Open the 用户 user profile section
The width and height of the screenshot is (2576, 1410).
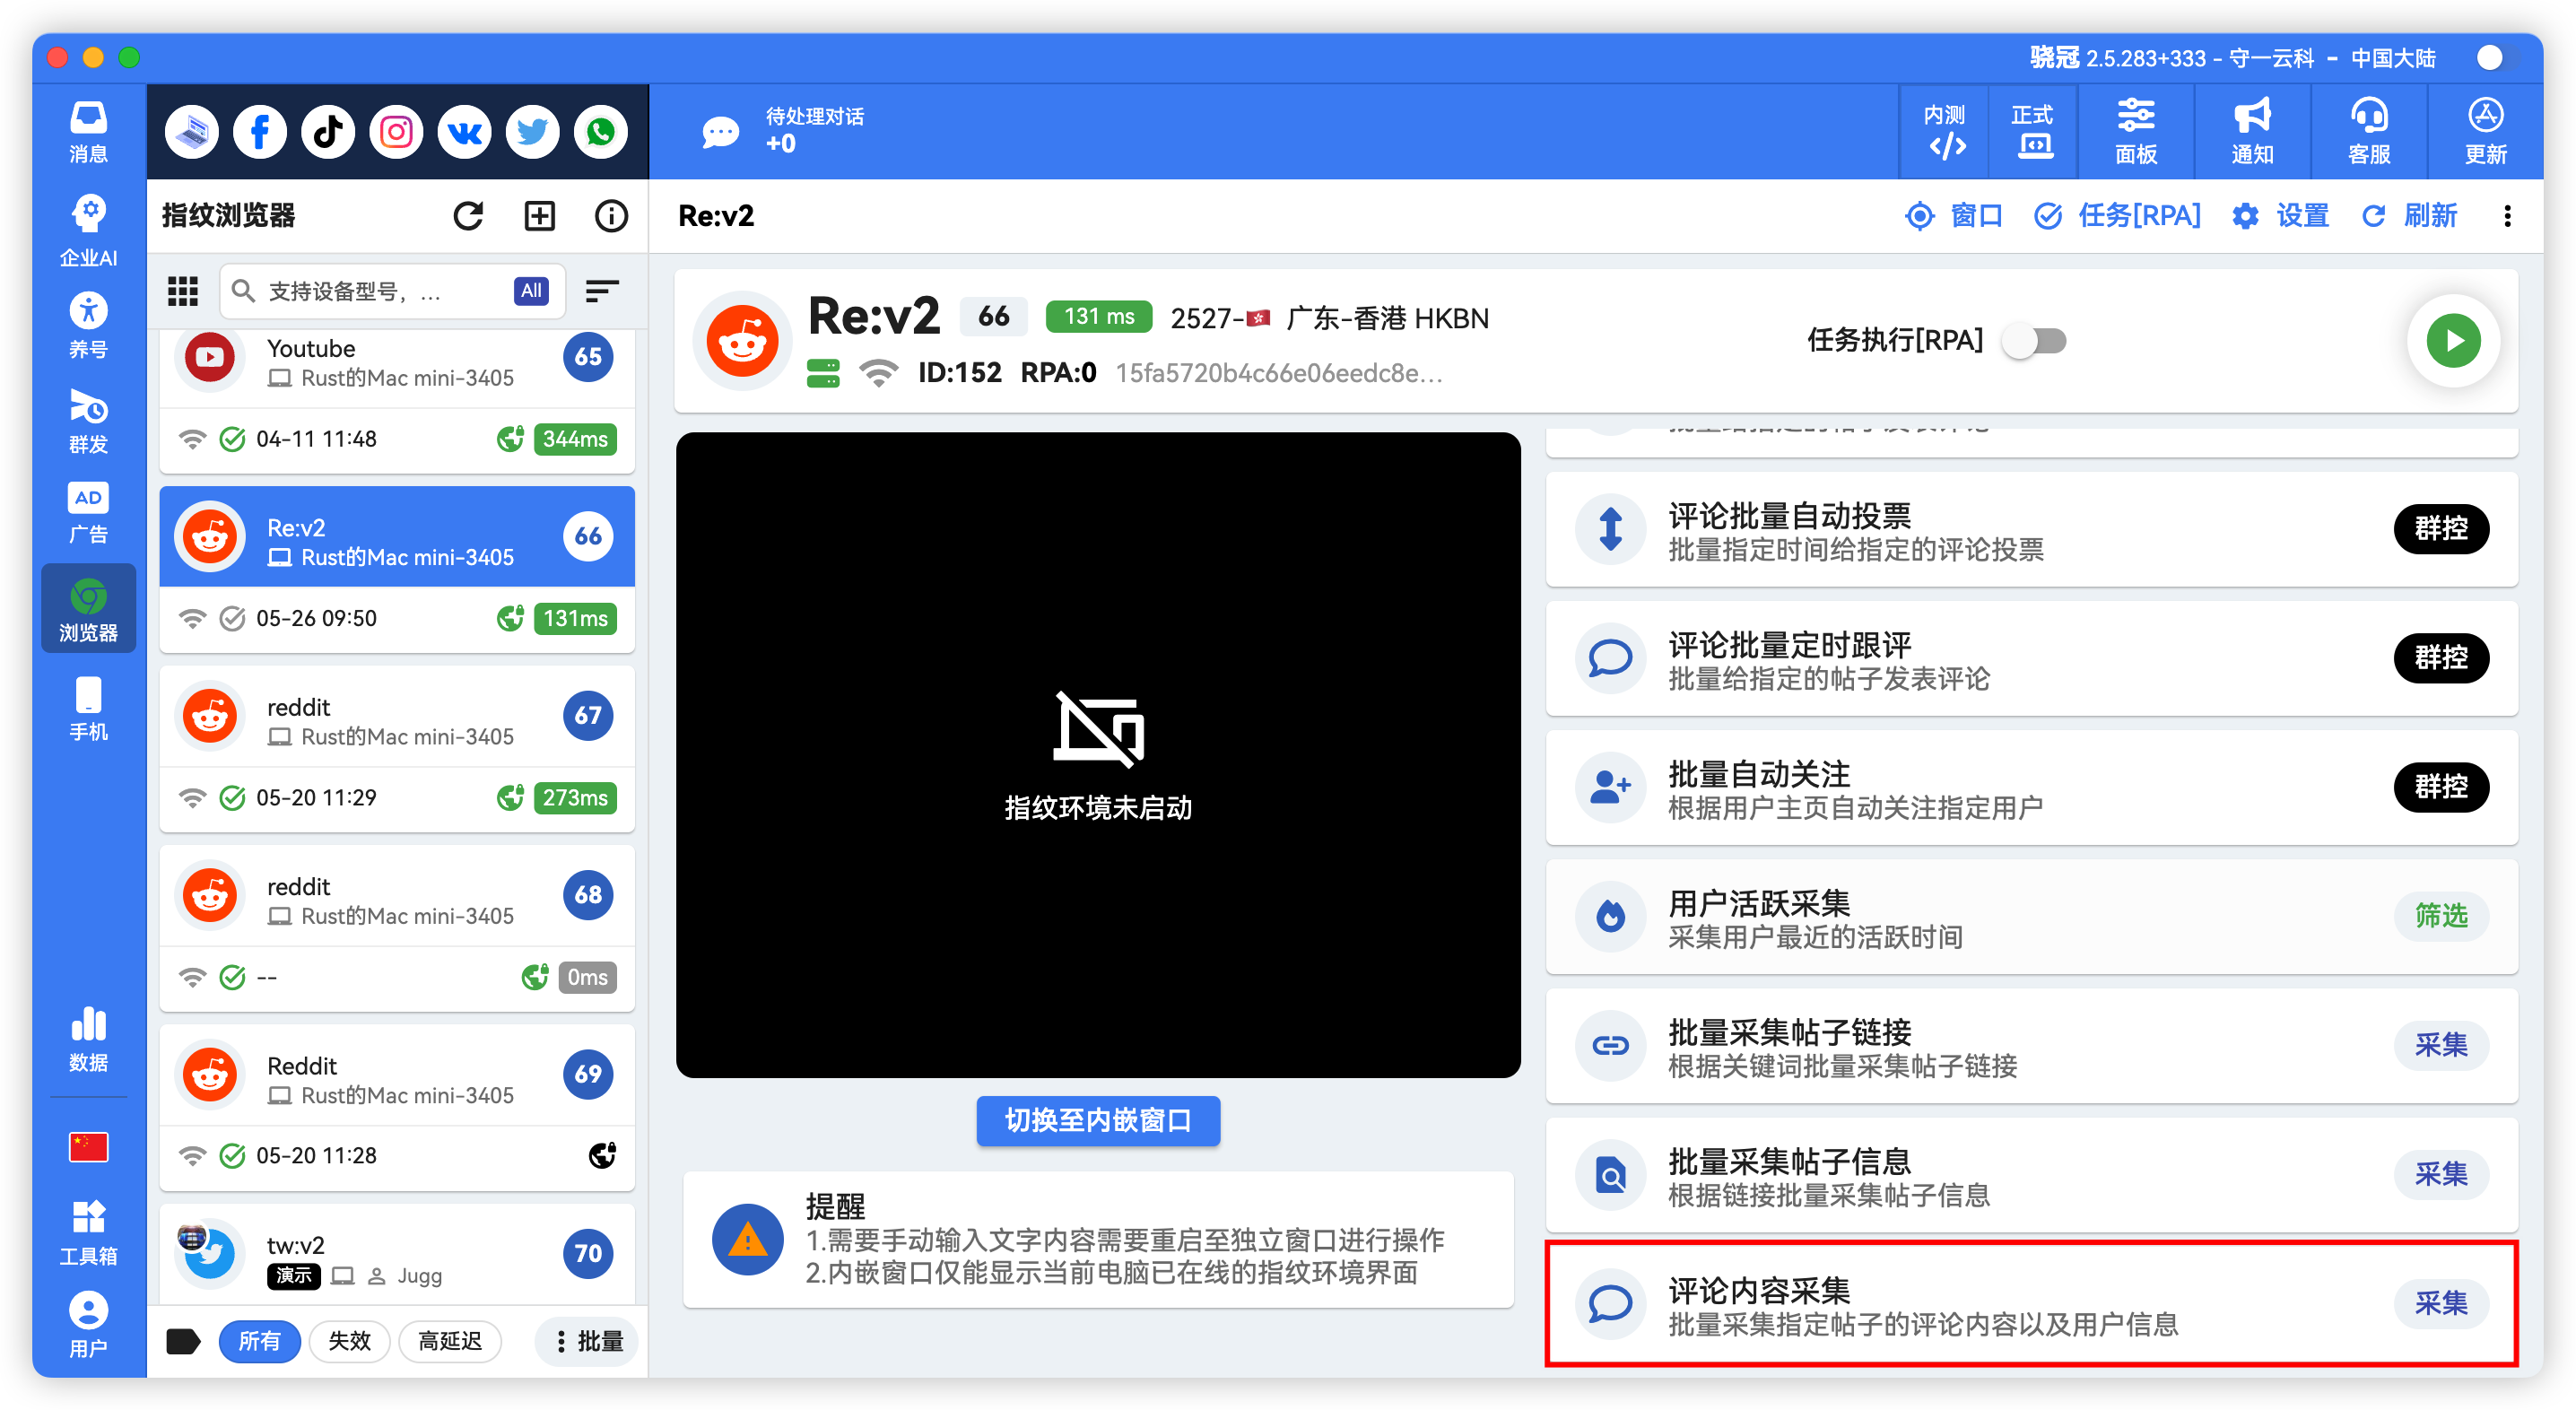coord(88,1325)
